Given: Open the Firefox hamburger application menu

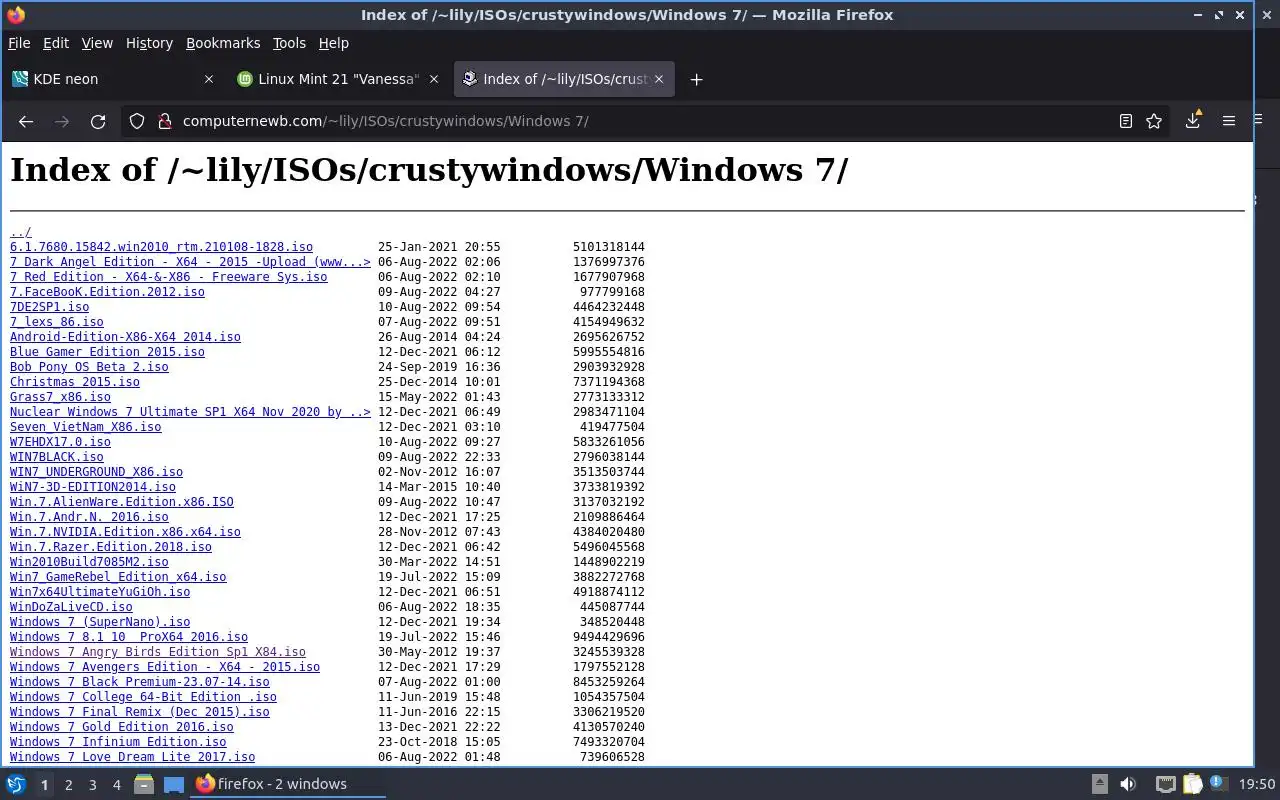Looking at the screenshot, I should 1229,121.
